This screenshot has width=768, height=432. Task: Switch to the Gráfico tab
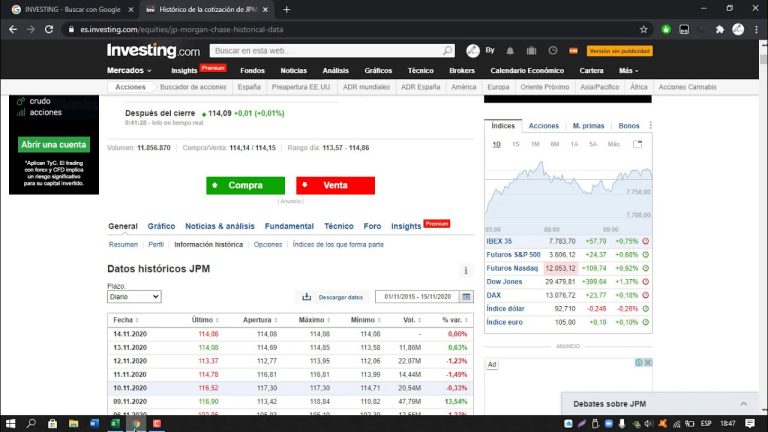161,226
